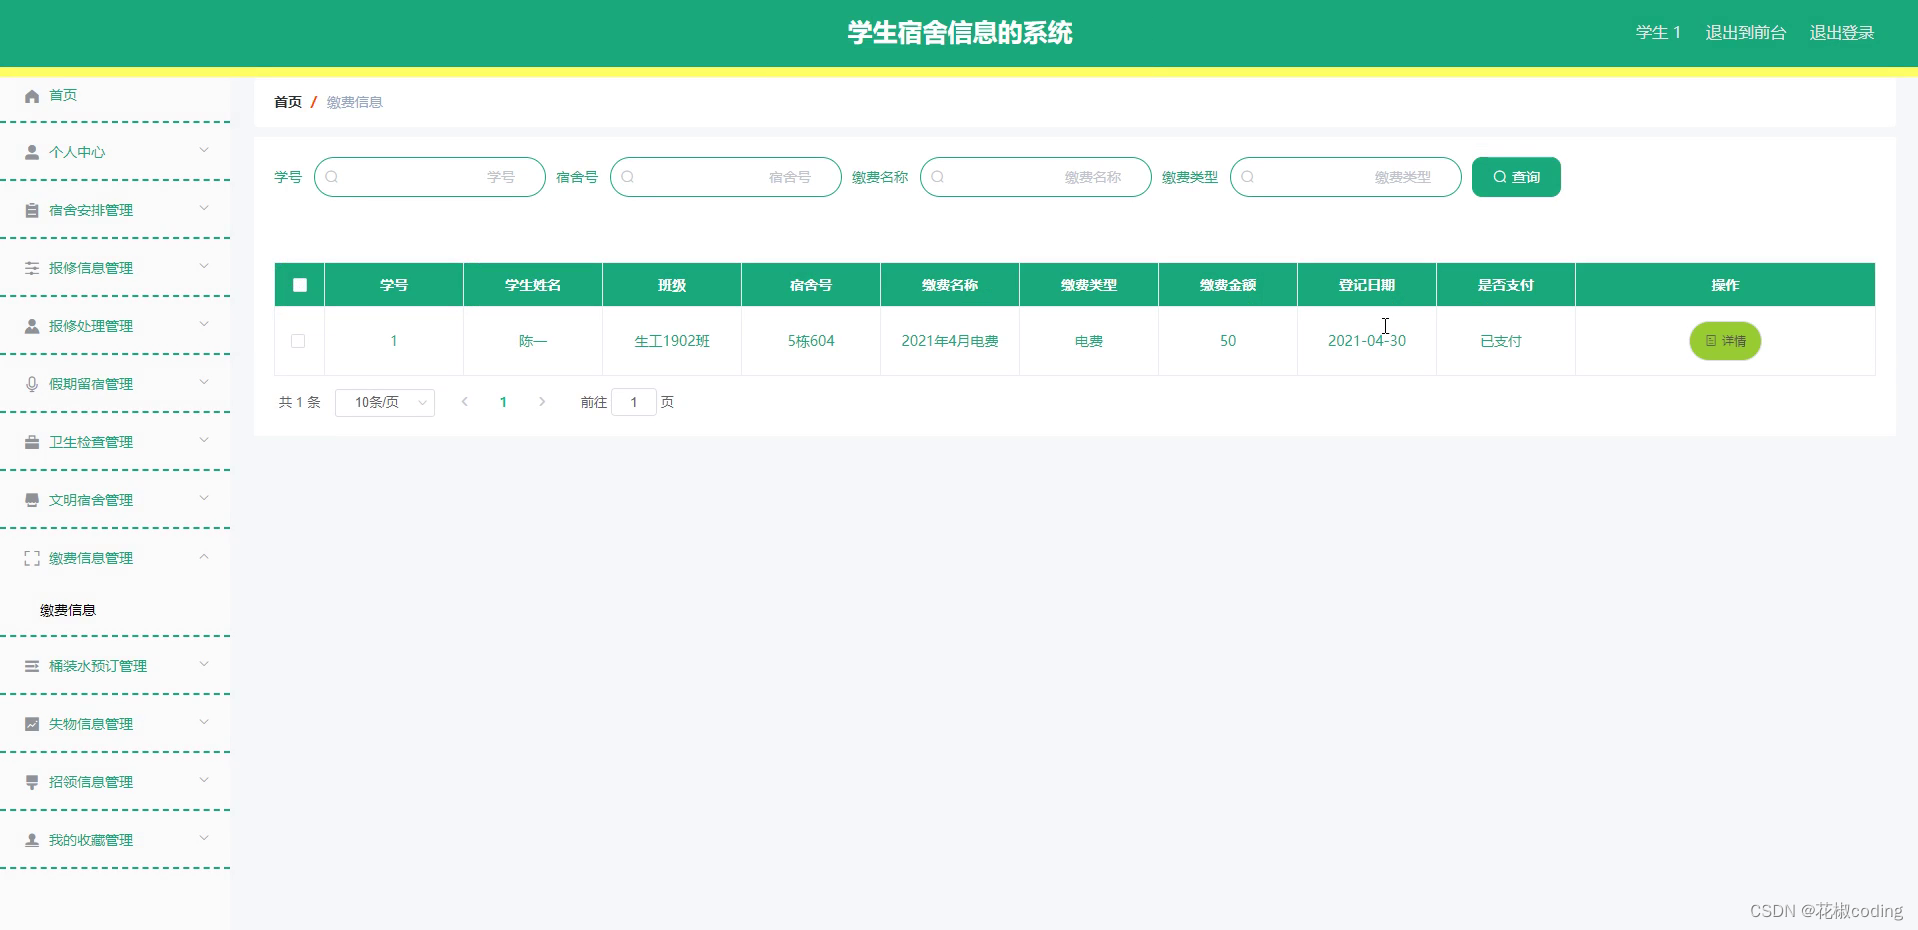Screen dimensions: 1918x930
Task: Click the 首页 home icon in sidebar
Action: (x=31, y=95)
